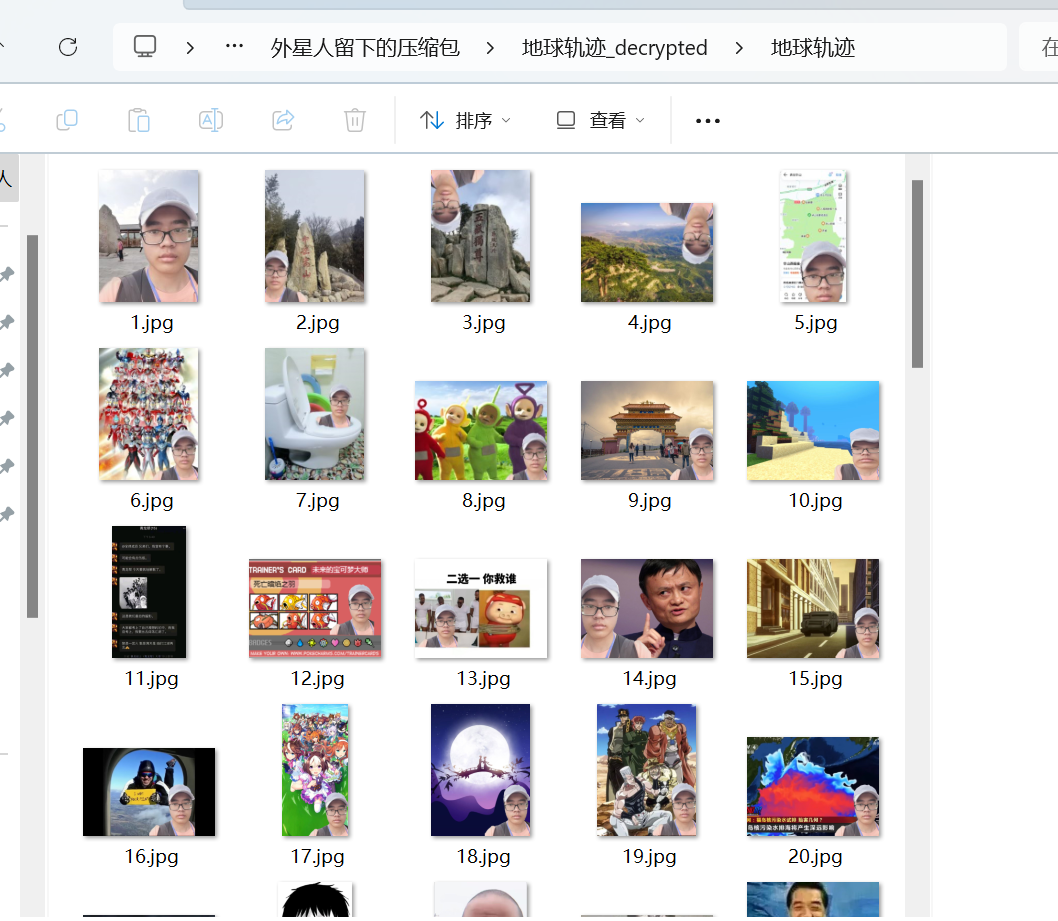Click the This PC monitor icon in the breadcrumb
1058x921 pixels.
point(145,47)
